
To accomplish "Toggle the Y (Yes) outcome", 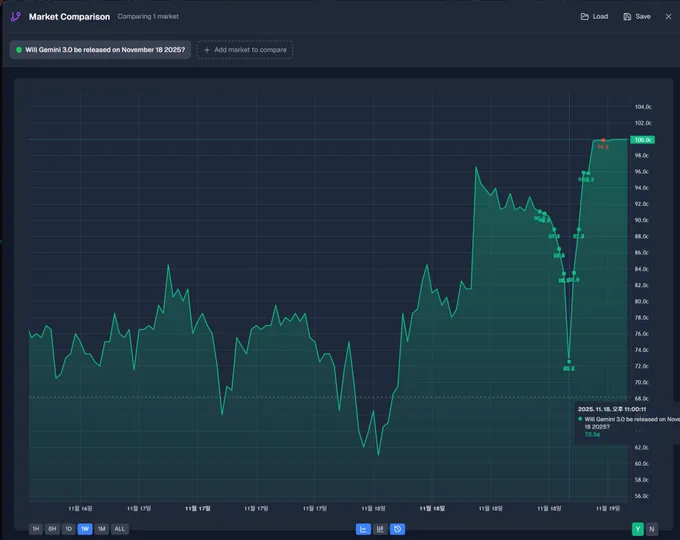I will coord(638,529).
